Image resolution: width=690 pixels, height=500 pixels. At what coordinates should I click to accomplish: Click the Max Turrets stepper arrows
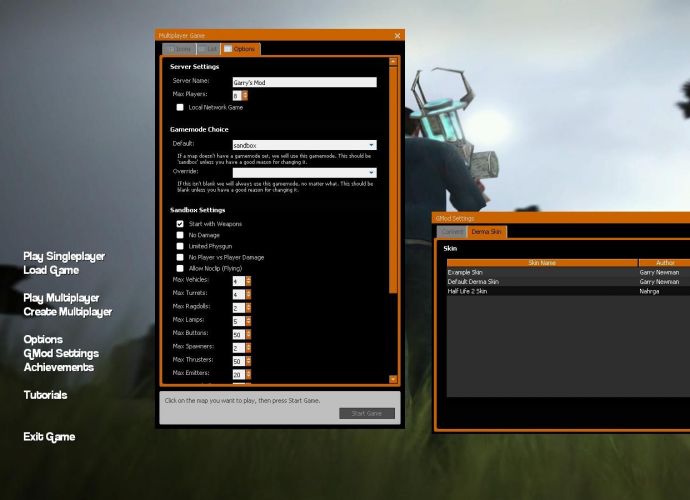[248, 294]
